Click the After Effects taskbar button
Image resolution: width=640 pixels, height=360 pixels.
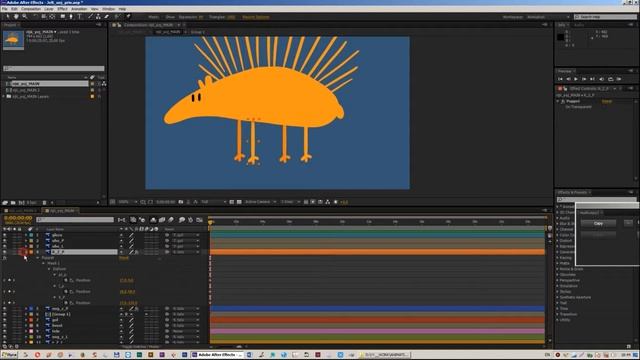[x=217, y=355]
